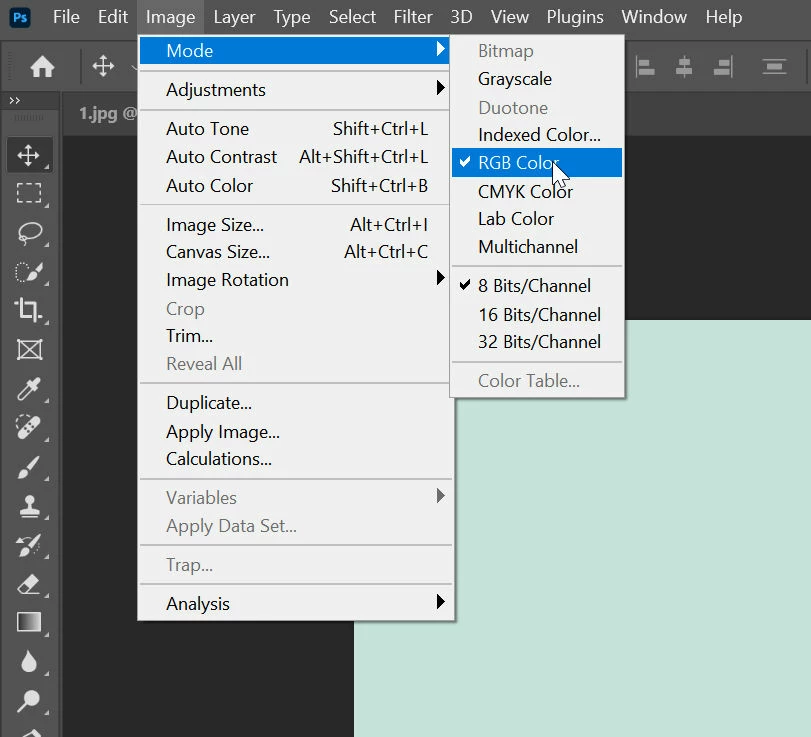Image resolution: width=811 pixels, height=737 pixels.
Task: Click the Photoshop Ps logo icon
Action: tap(20, 18)
